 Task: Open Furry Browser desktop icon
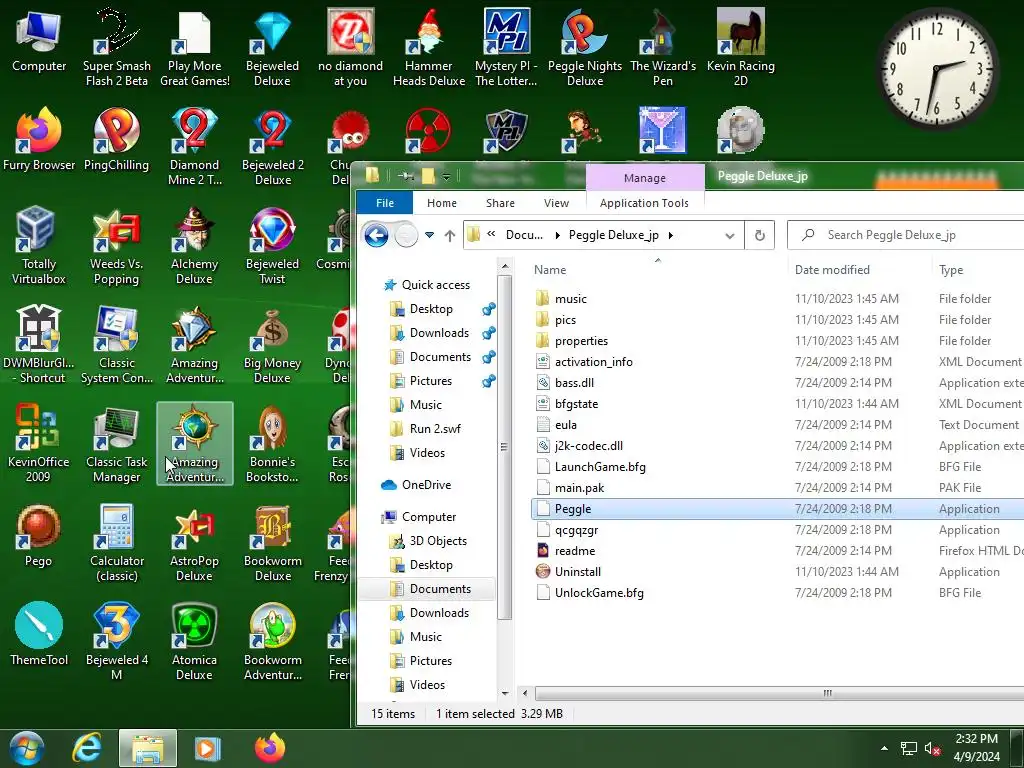pos(39,139)
